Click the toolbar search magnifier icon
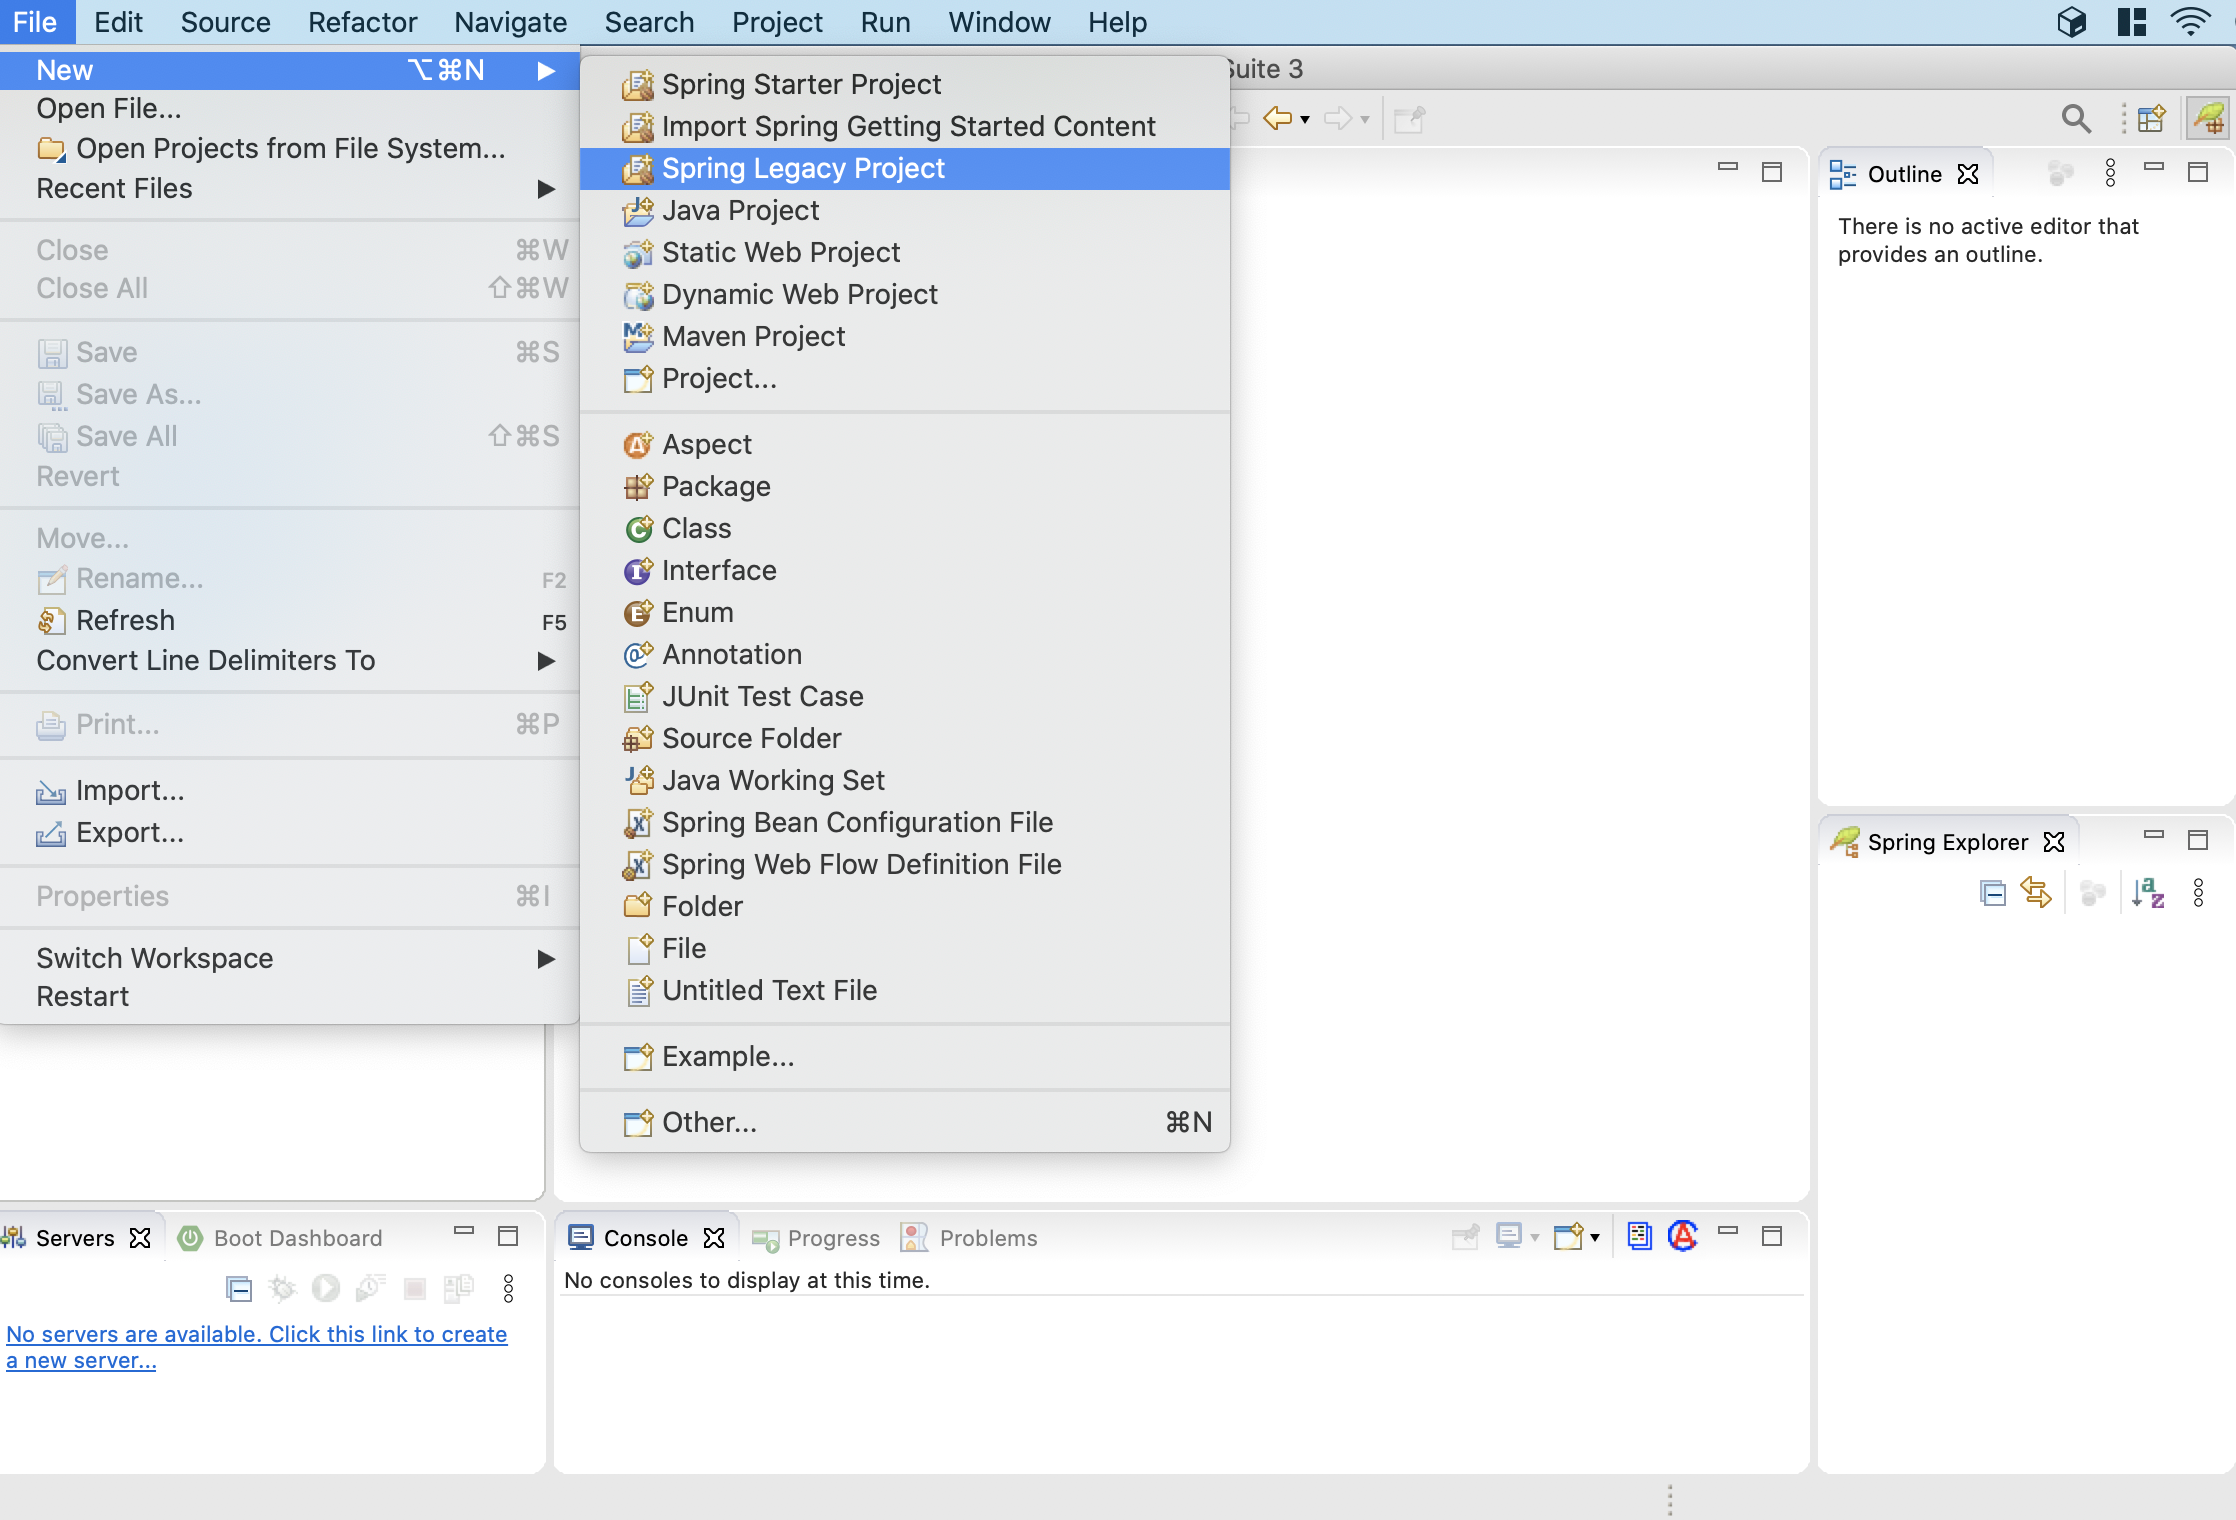Screen dimensions: 2236x1520 2076,119
